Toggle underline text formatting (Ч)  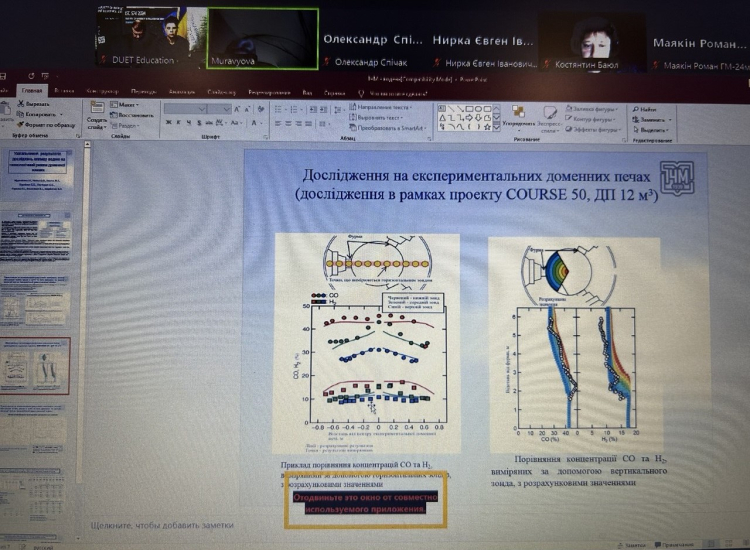[187, 122]
